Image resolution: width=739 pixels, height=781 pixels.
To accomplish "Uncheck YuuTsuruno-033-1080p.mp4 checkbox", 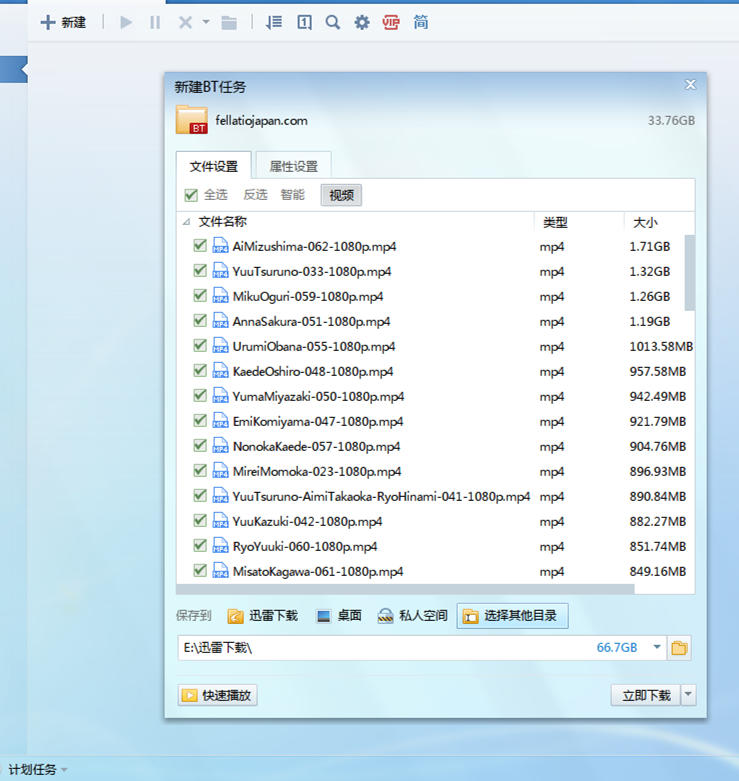I will [200, 270].
